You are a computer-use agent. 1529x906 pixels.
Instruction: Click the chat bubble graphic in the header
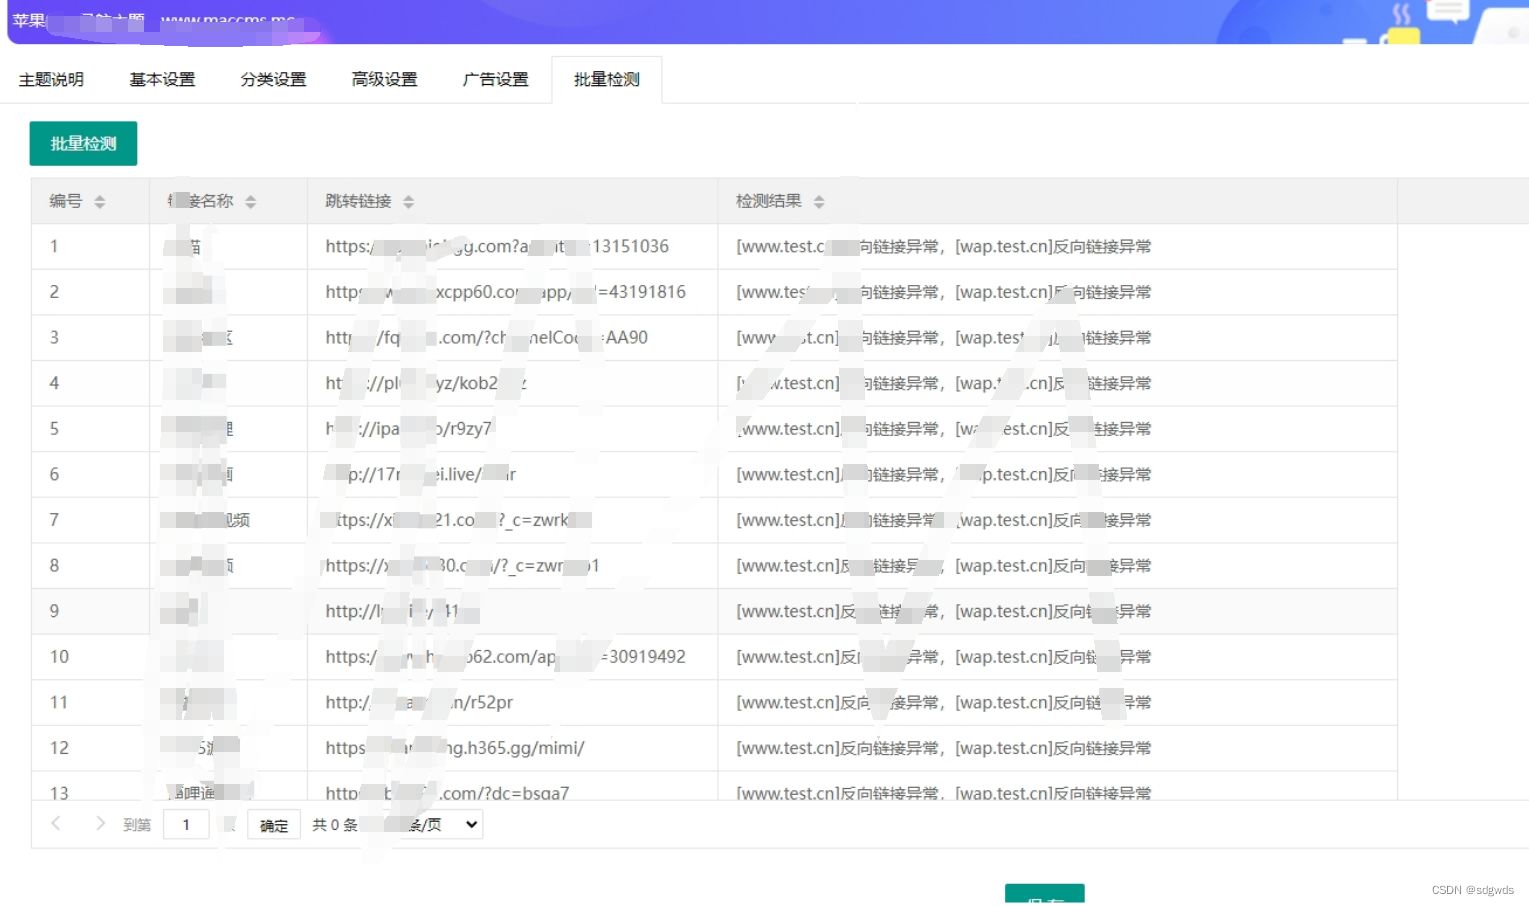tap(1448, 10)
